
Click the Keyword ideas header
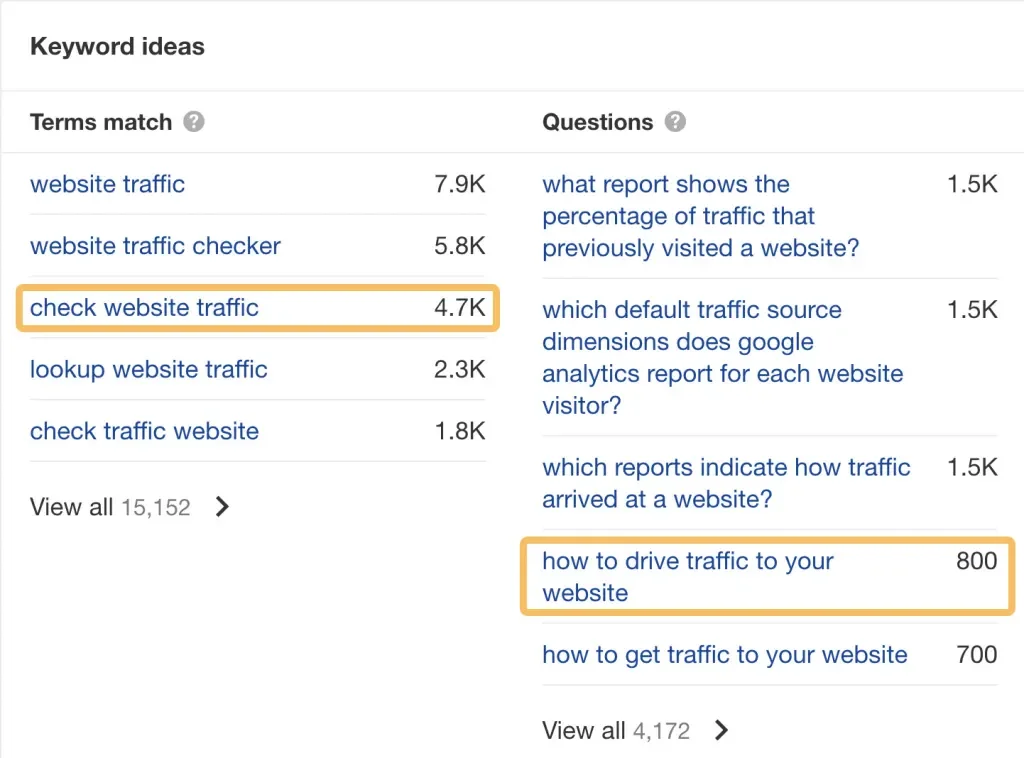(117, 46)
